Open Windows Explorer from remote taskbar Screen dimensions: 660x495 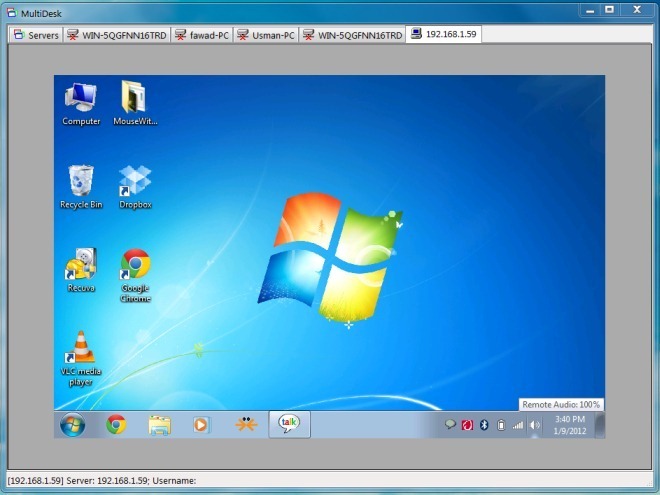point(160,425)
